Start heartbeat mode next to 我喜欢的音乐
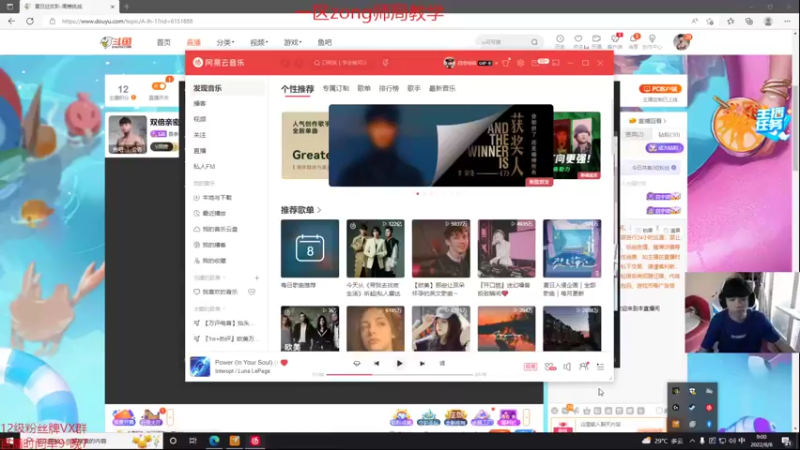This screenshot has height=450, width=800. 252,292
